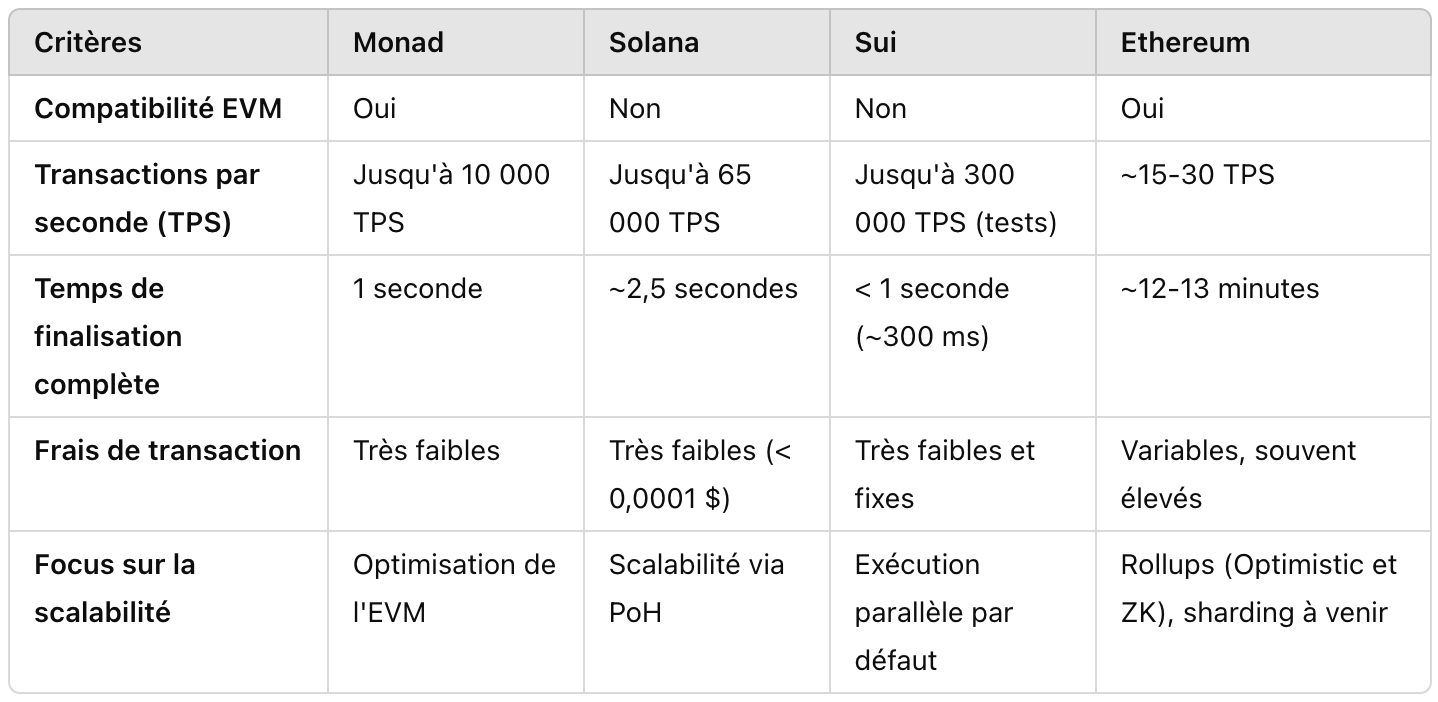This screenshot has height=702, width=1438.
Task: Click the Variables, souvent élevés cell
Action: coord(1238,474)
